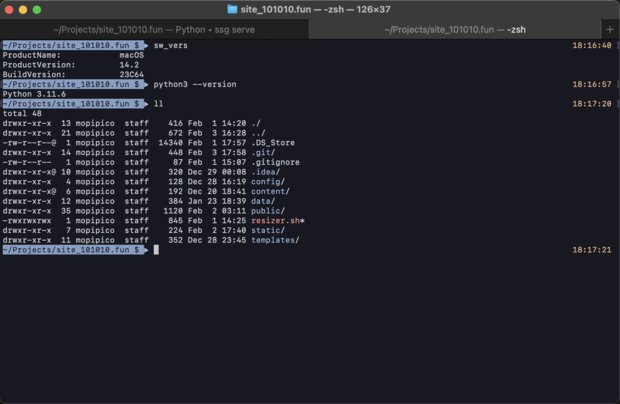Click the current directory ./ entry
Image resolution: width=620 pixels, height=404 pixels.
(x=256, y=123)
